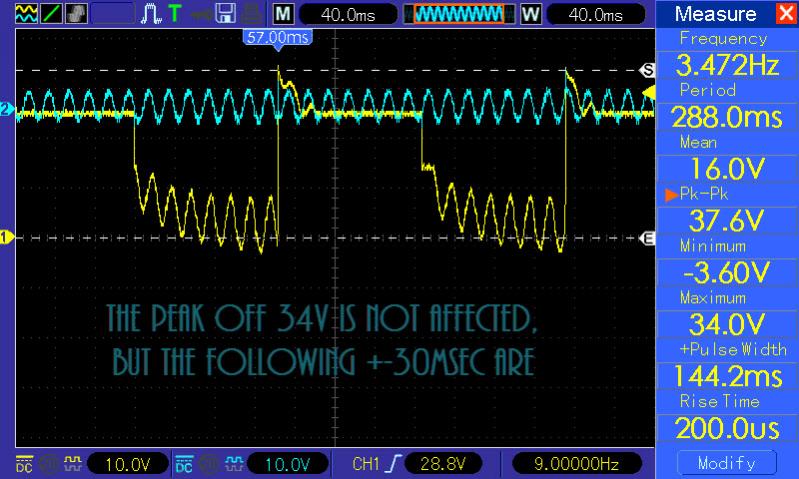Click the 200.0us rise time value
Image resolution: width=799 pixels, height=479 pixels.
click(727, 428)
